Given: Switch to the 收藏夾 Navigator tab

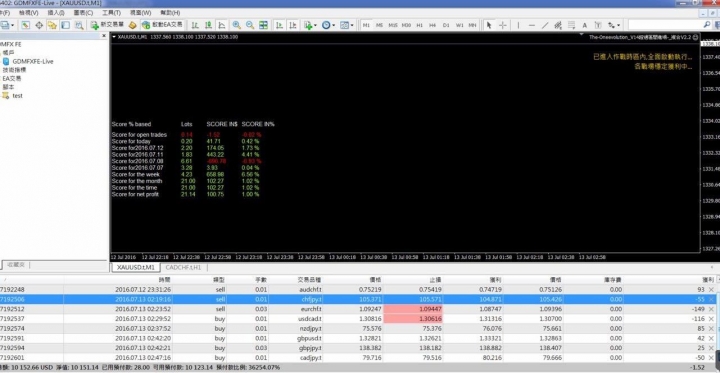Looking at the screenshot, I should pos(17,265).
